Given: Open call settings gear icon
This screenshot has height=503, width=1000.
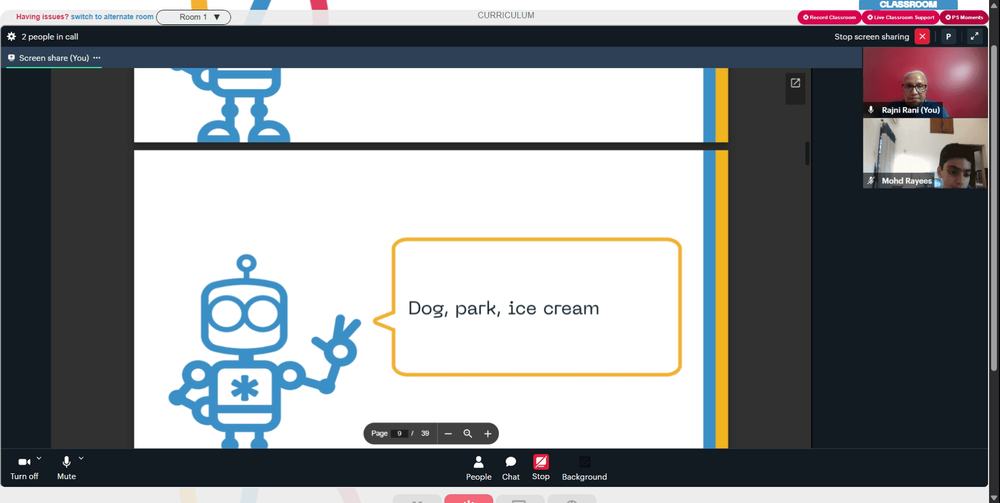Looking at the screenshot, I should point(11,36).
